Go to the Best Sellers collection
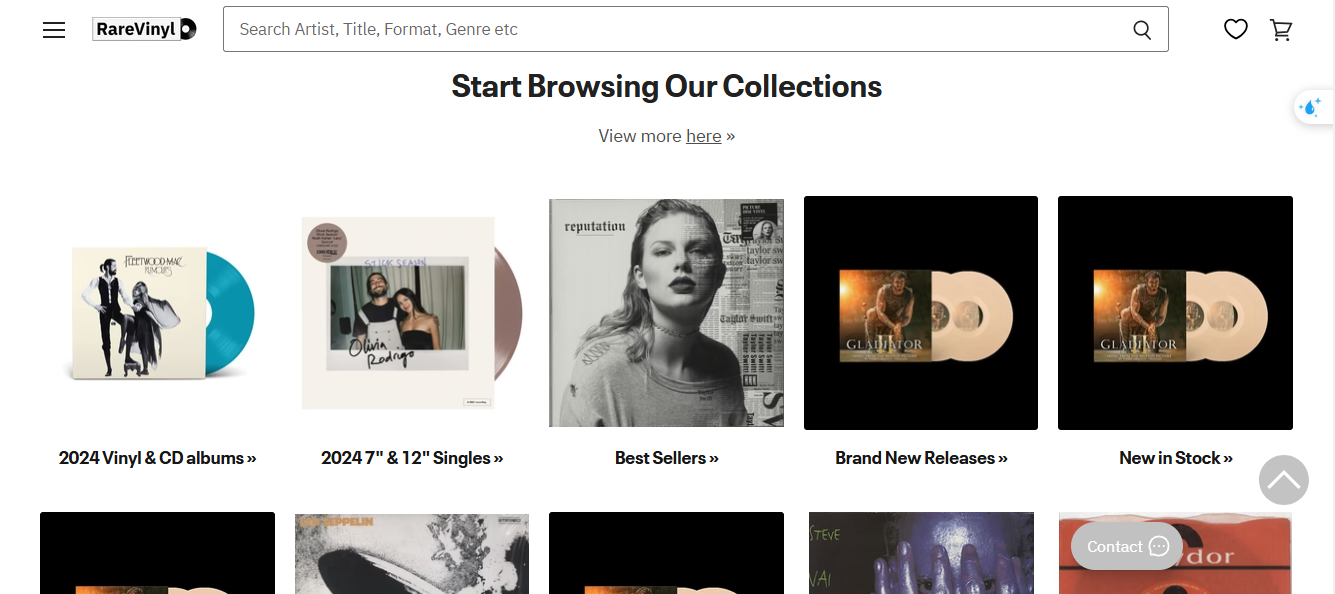Screen dimensions: 1335x594 tap(666, 458)
